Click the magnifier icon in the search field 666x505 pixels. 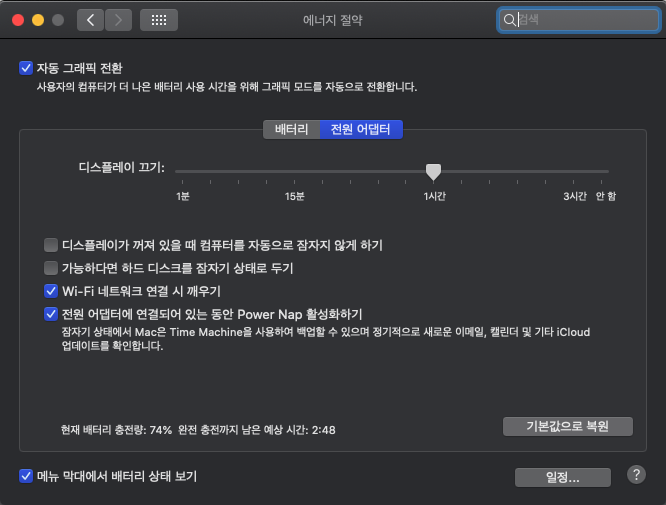[509, 20]
